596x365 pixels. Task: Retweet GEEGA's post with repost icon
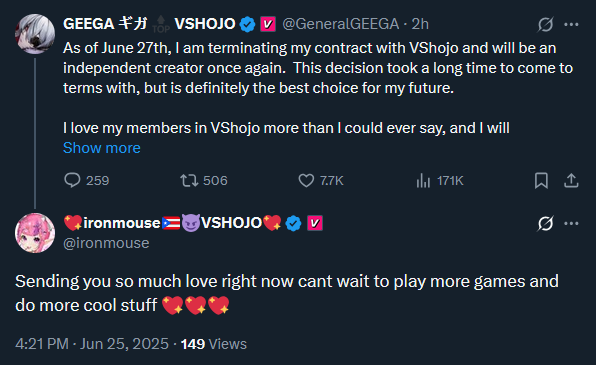[189, 180]
